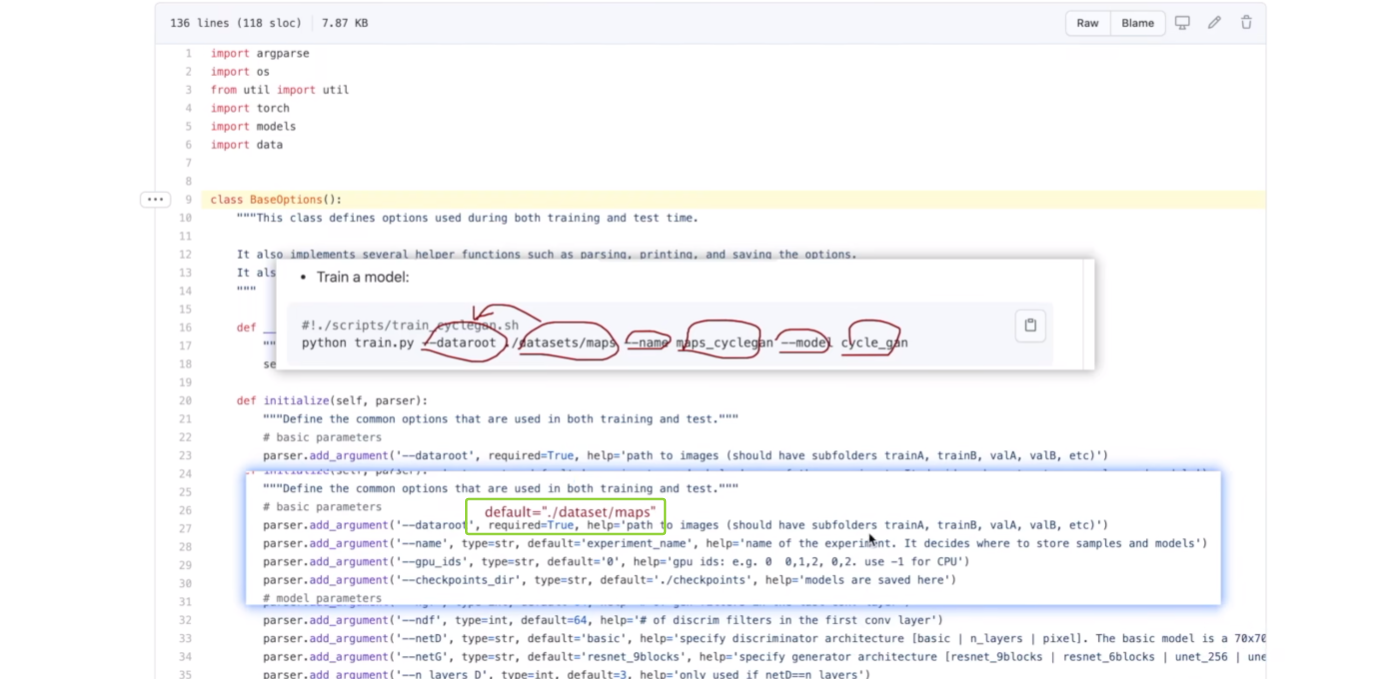The width and height of the screenshot is (1385, 679).
Task: Select line number 6
Action: pyautogui.click(x=188, y=145)
